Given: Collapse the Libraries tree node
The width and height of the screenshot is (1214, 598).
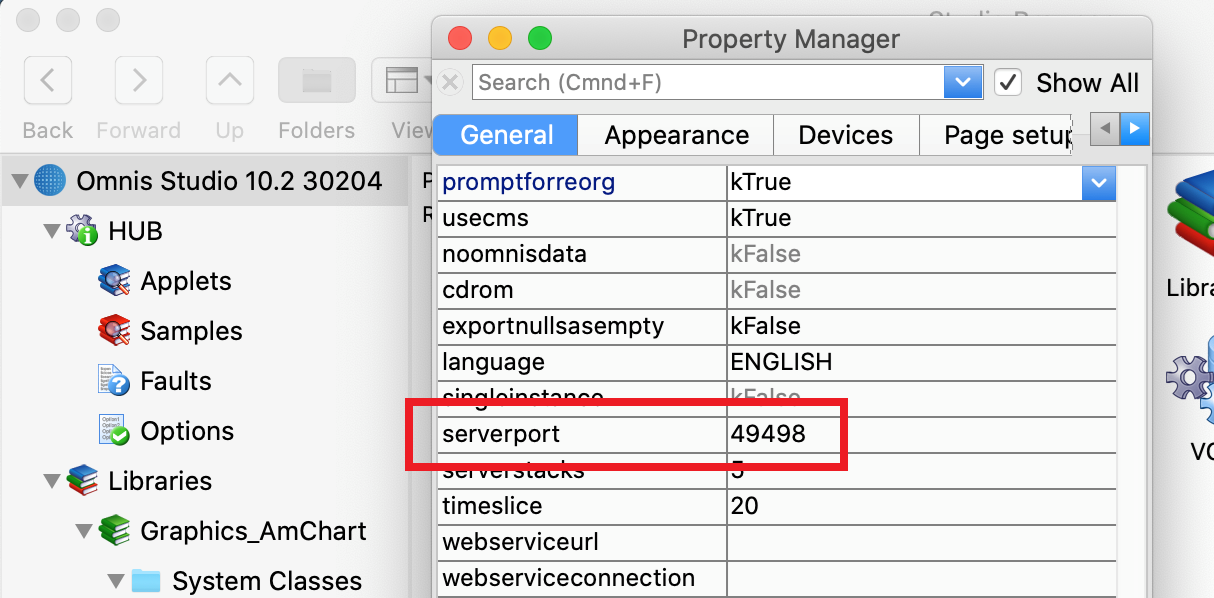Looking at the screenshot, I should point(51,481).
